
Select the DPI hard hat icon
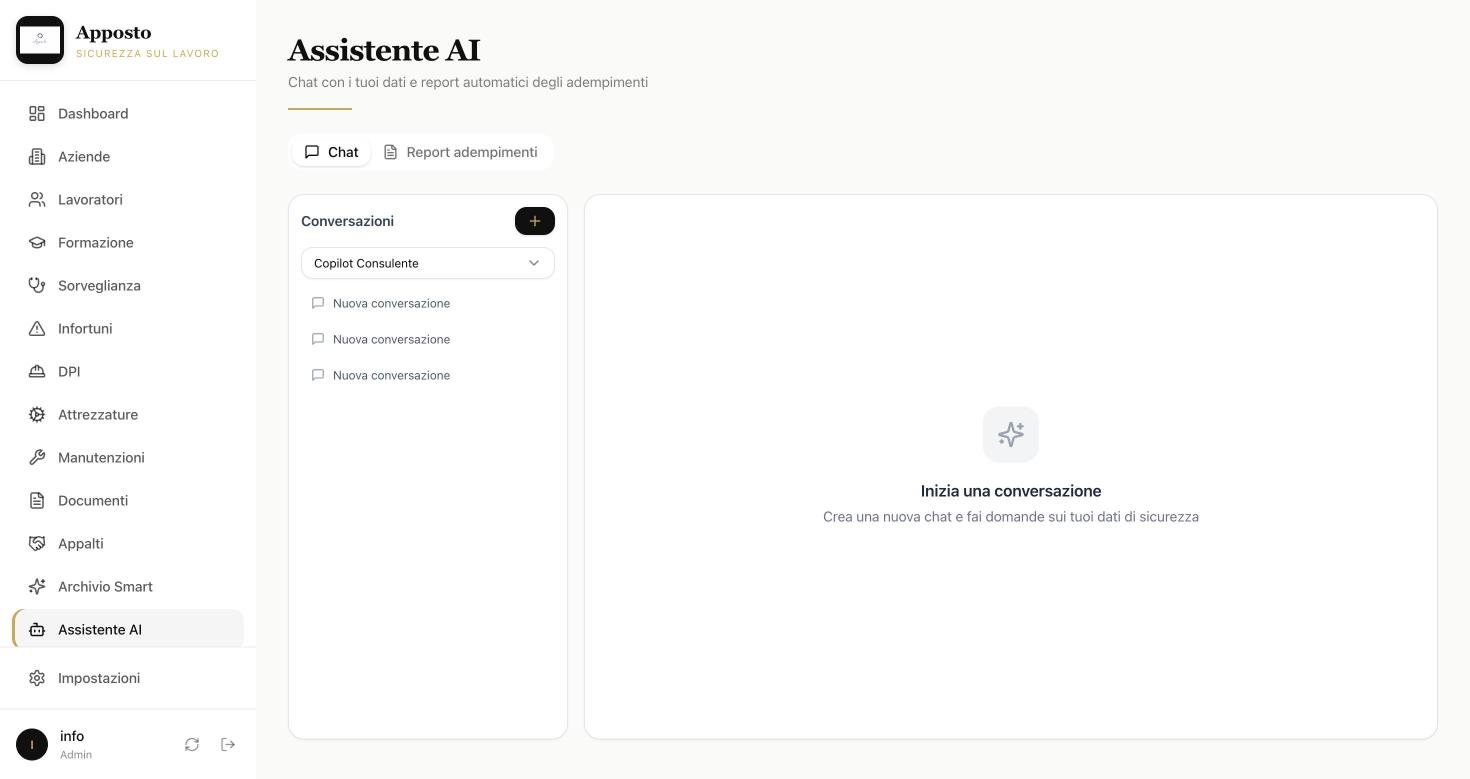(37, 372)
